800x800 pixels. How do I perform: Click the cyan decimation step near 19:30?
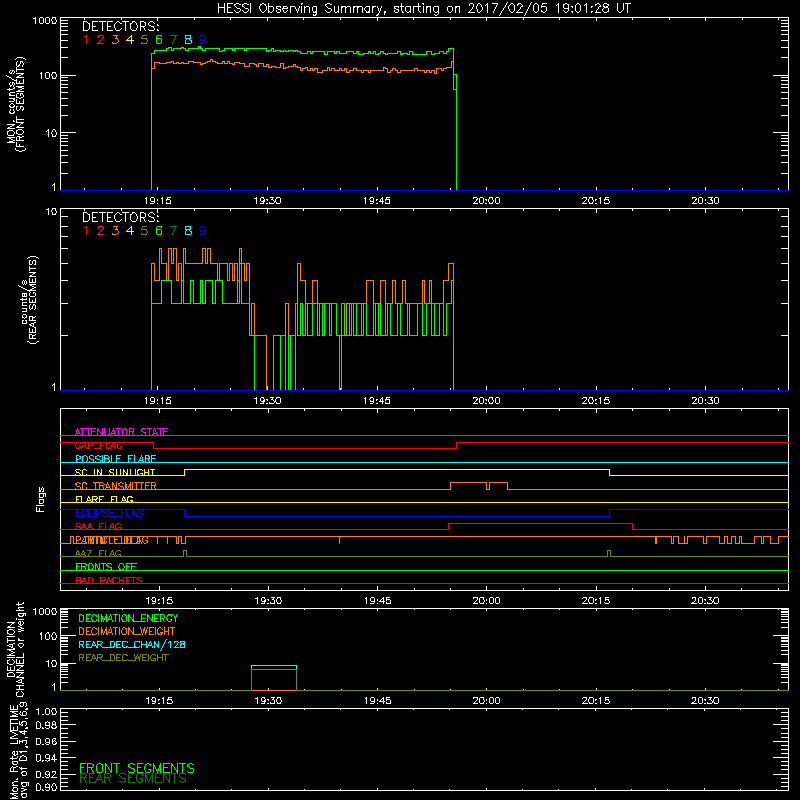[274, 666]
